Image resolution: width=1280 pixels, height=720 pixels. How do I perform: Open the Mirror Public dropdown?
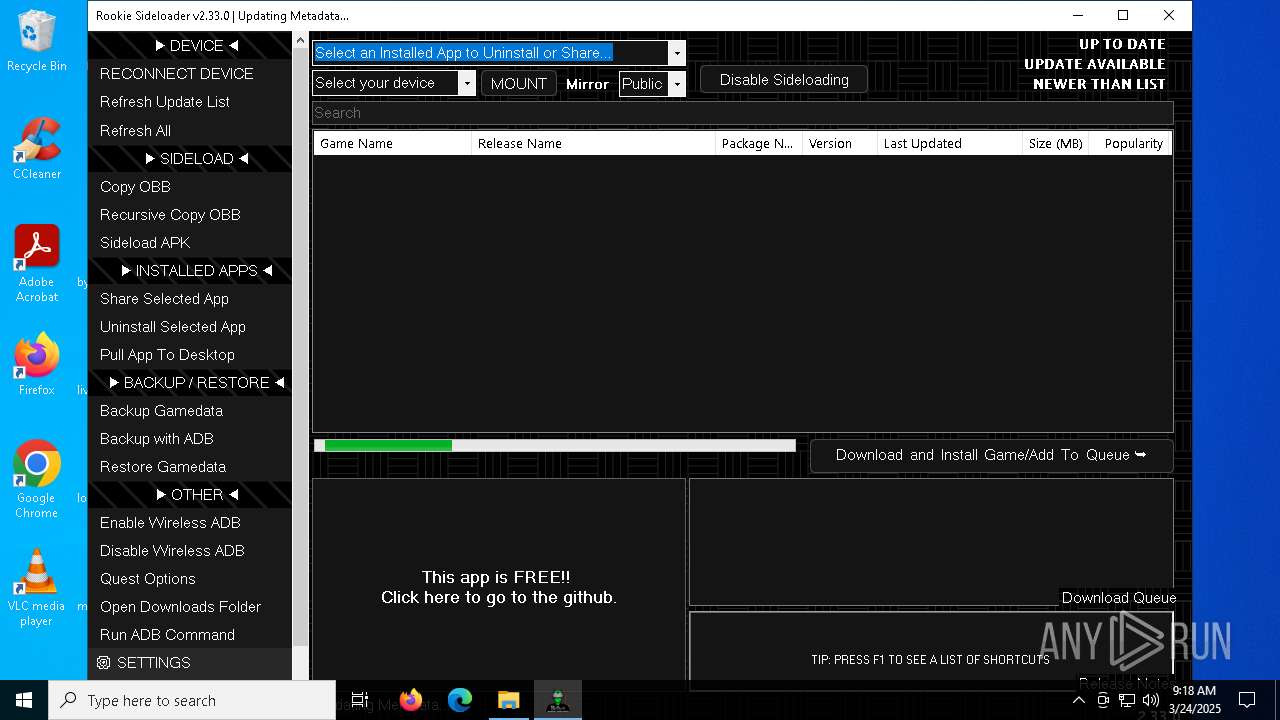[677, 84]
